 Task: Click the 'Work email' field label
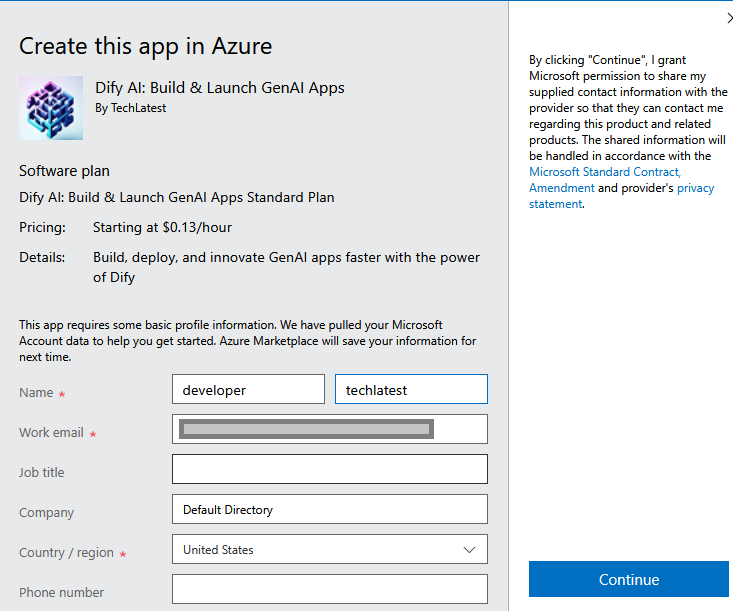coord(51,433)
